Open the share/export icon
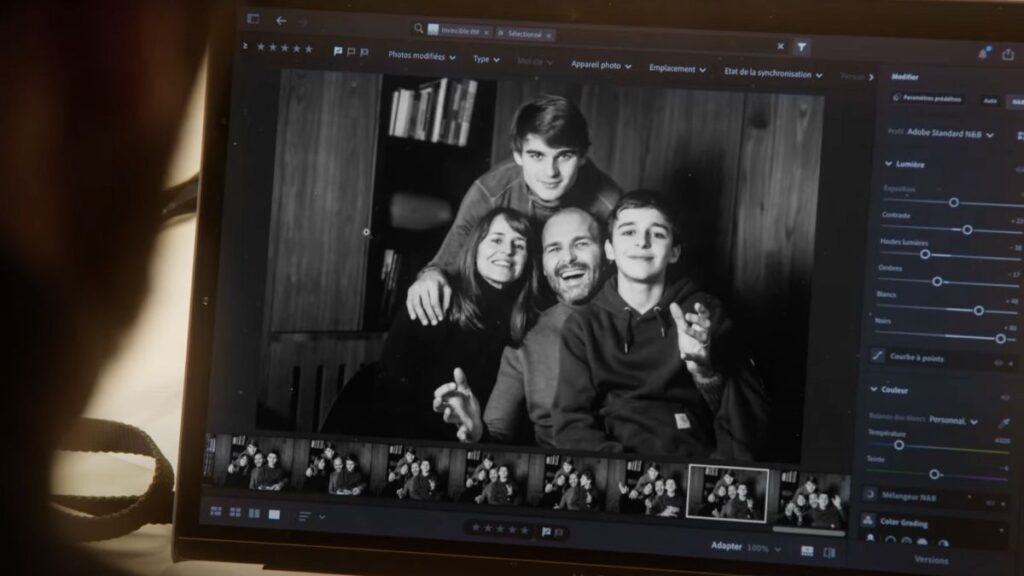Image resolution: width=1024 pixels, height=576 pixels. click(x=1009, y=53)
